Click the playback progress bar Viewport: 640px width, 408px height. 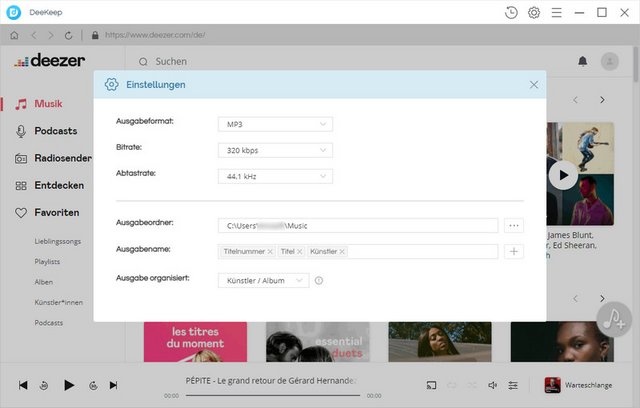coord(273,395)
